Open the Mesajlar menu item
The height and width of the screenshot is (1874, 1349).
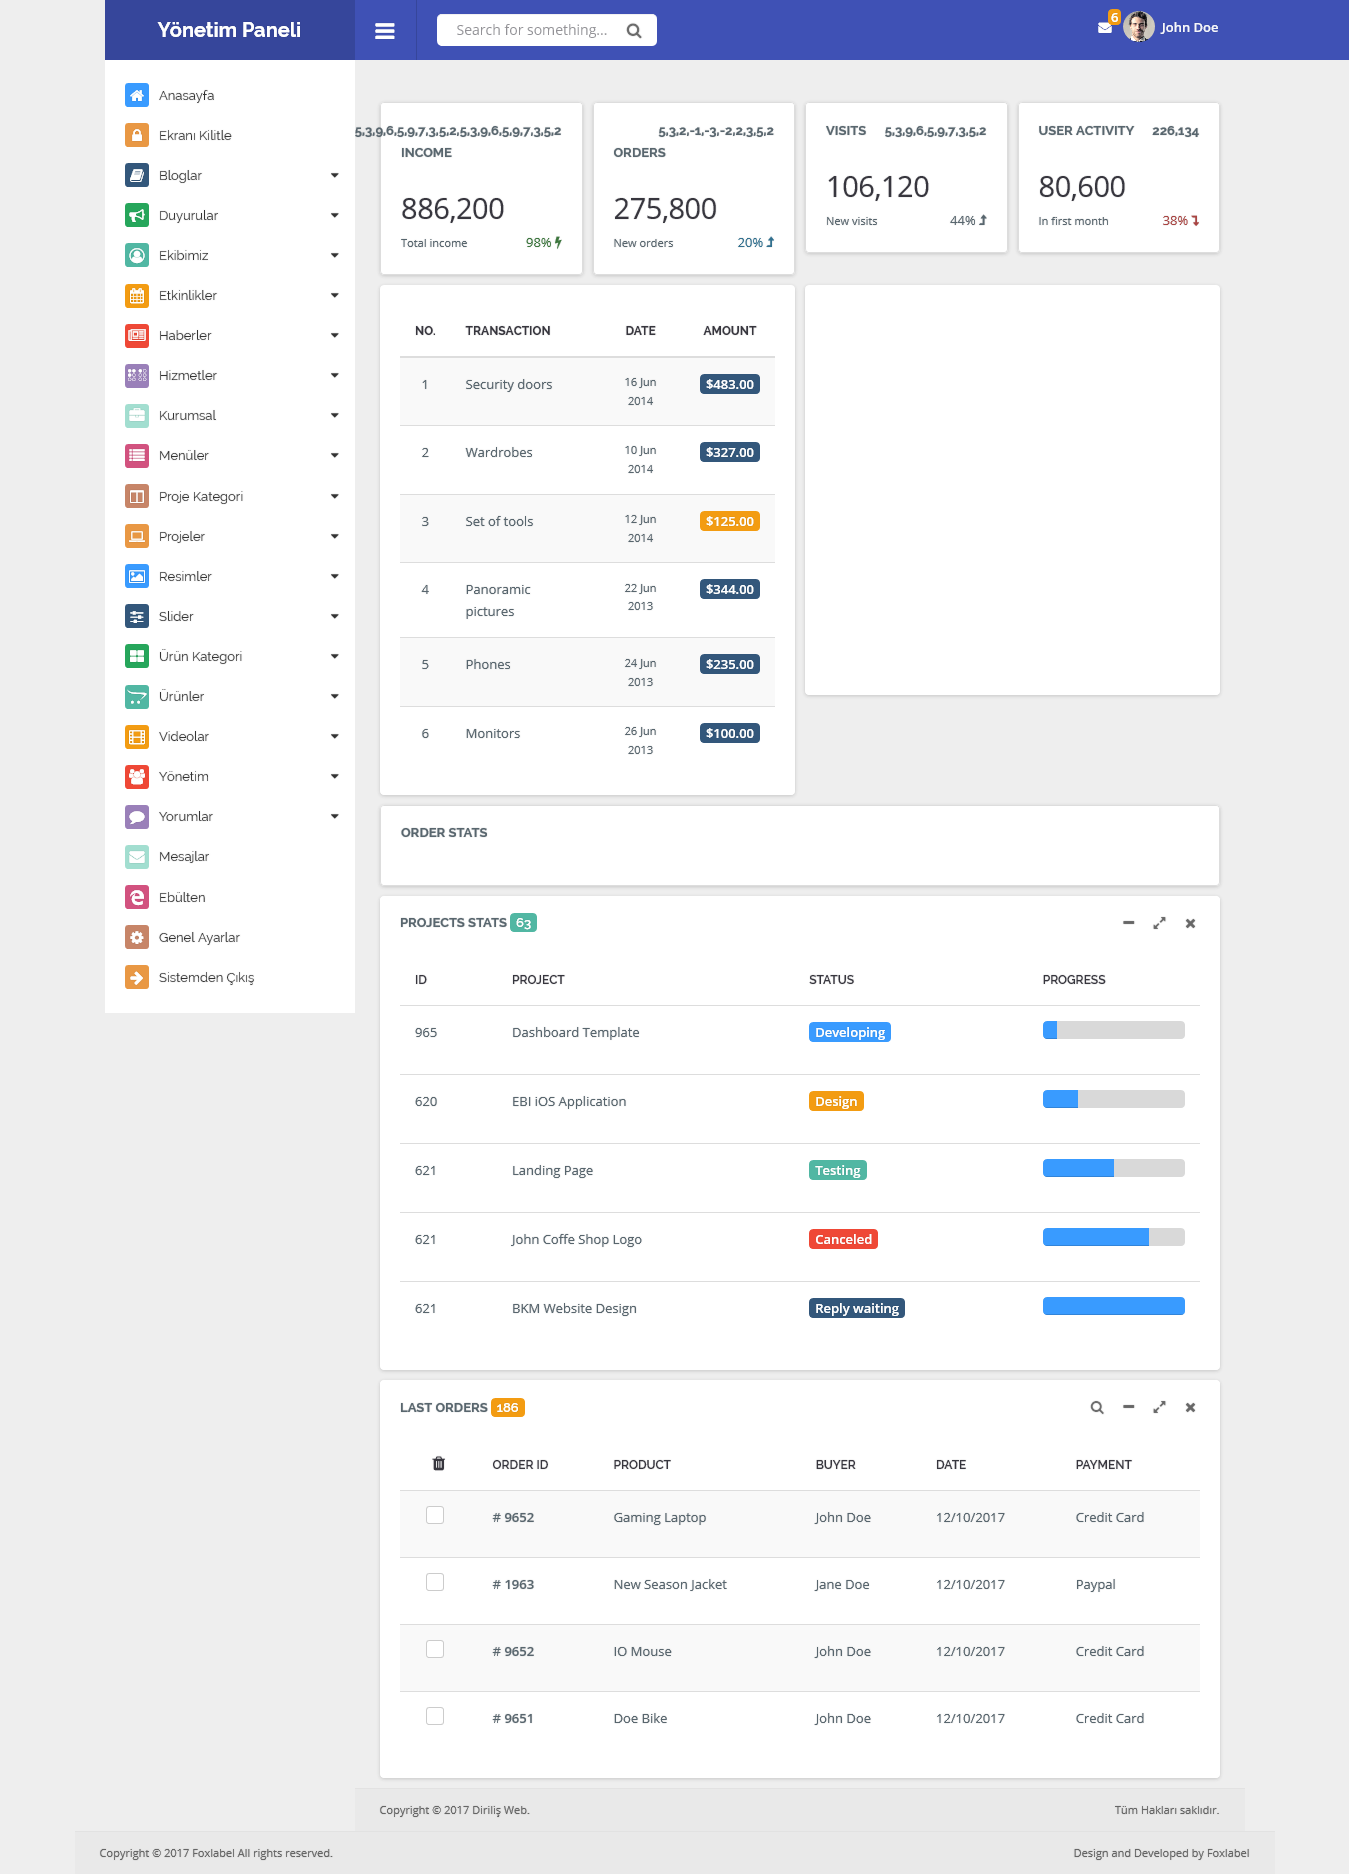[x=184, y=857]
